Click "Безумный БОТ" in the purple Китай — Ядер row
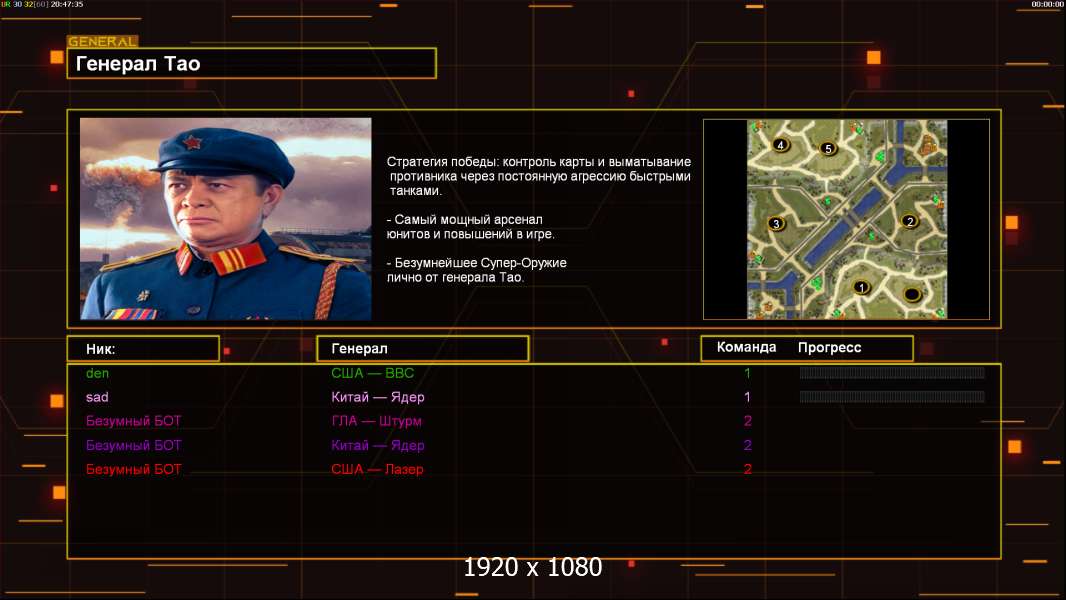The width and height of the screenshot is (1066, 600). [133, 445]
